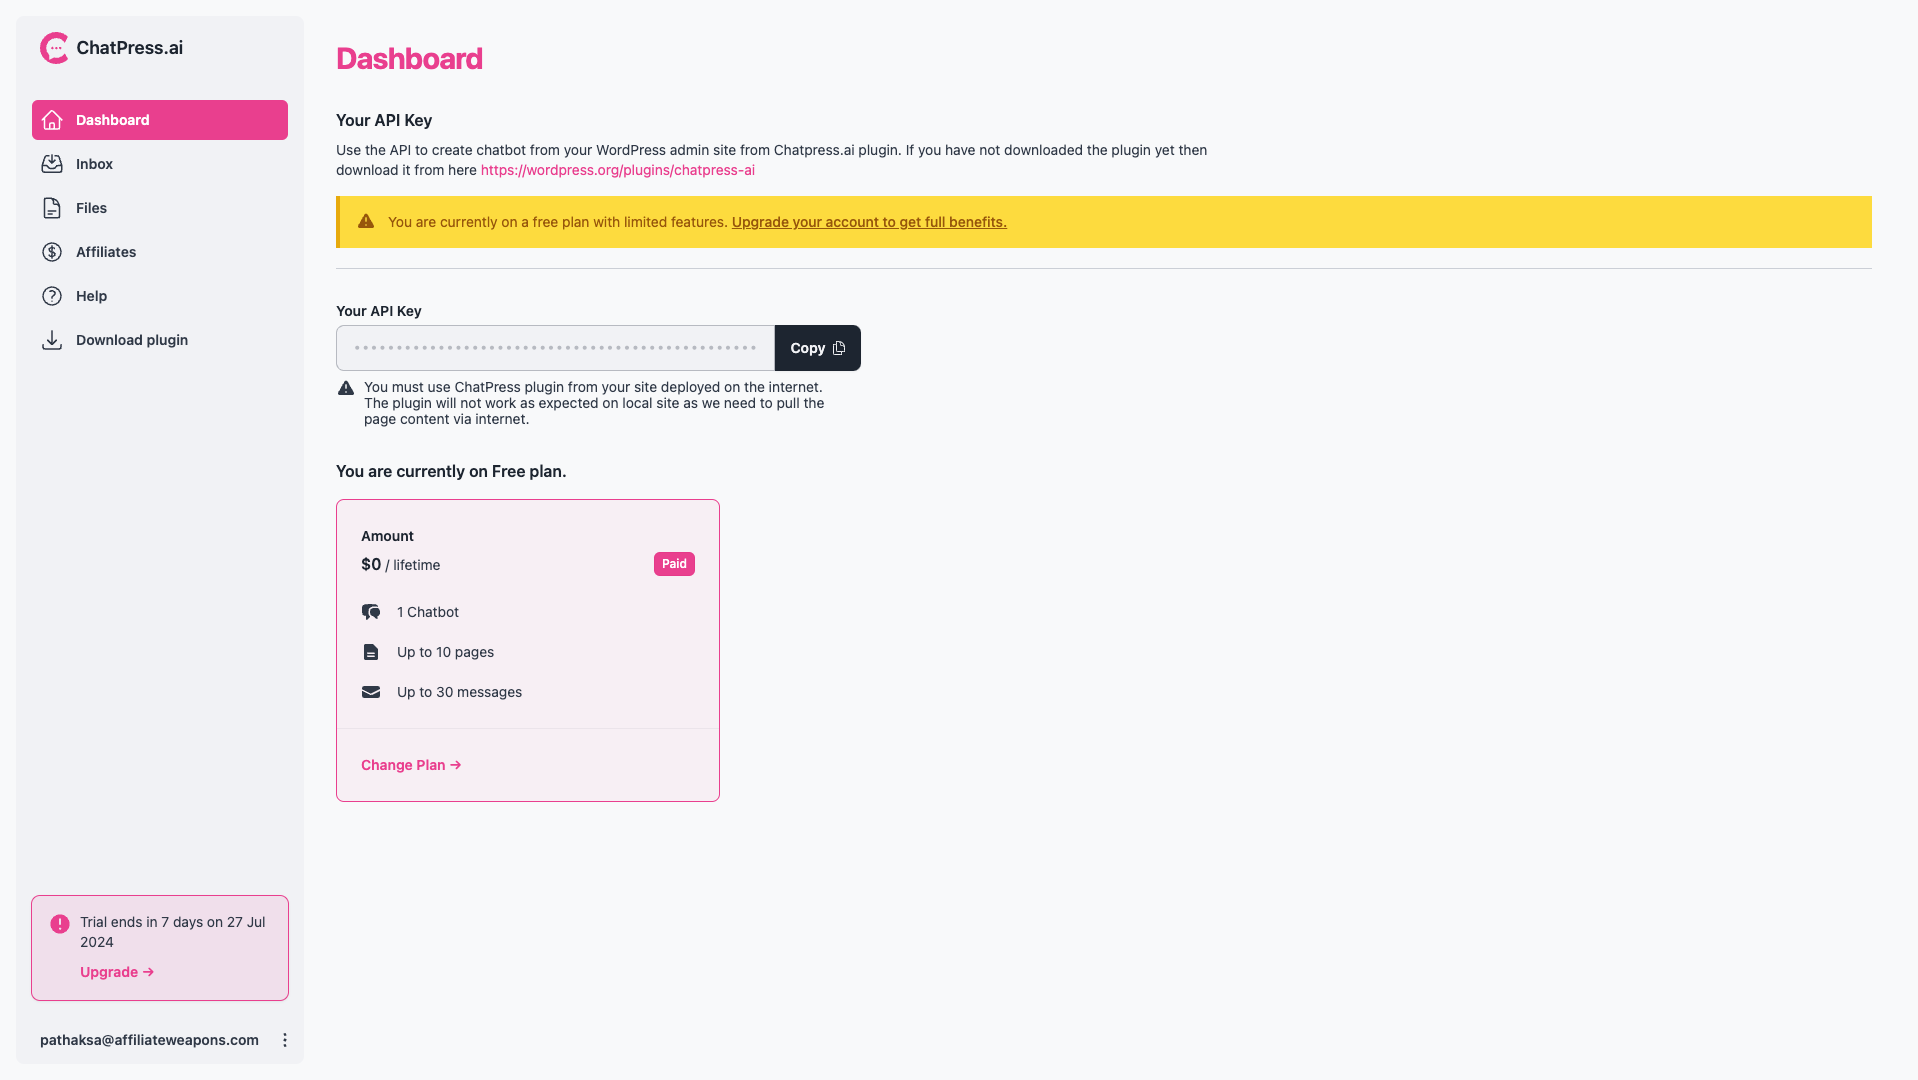Image resolution: width=1918 pixels, height=1080 pixels.
Task: Click the masked API key field
Action: (555, 348)
